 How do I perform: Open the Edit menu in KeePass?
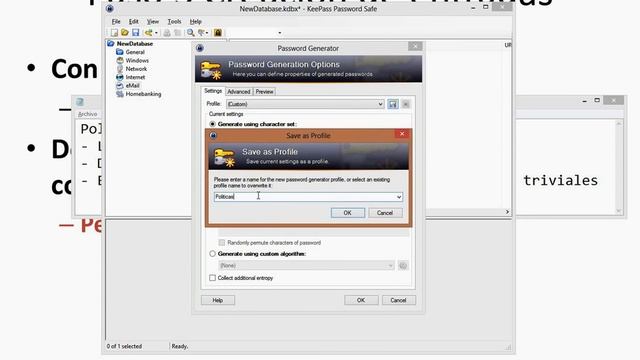coord(133,21)
